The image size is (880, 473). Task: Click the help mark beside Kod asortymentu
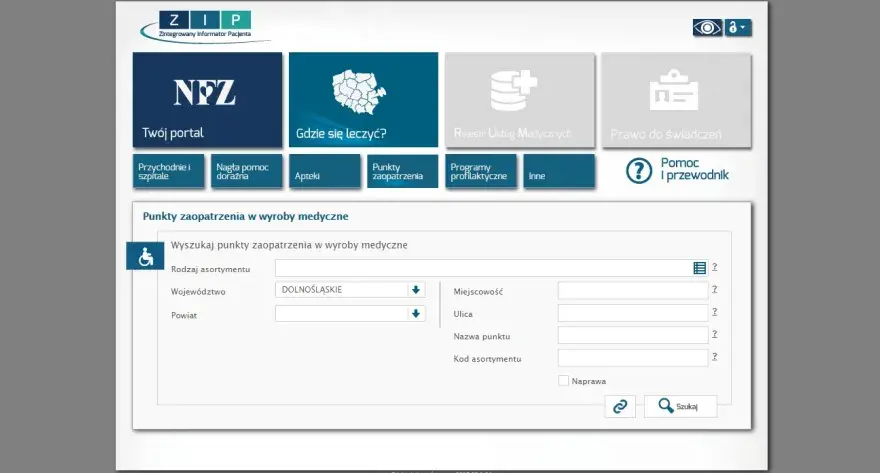[714, 356]
